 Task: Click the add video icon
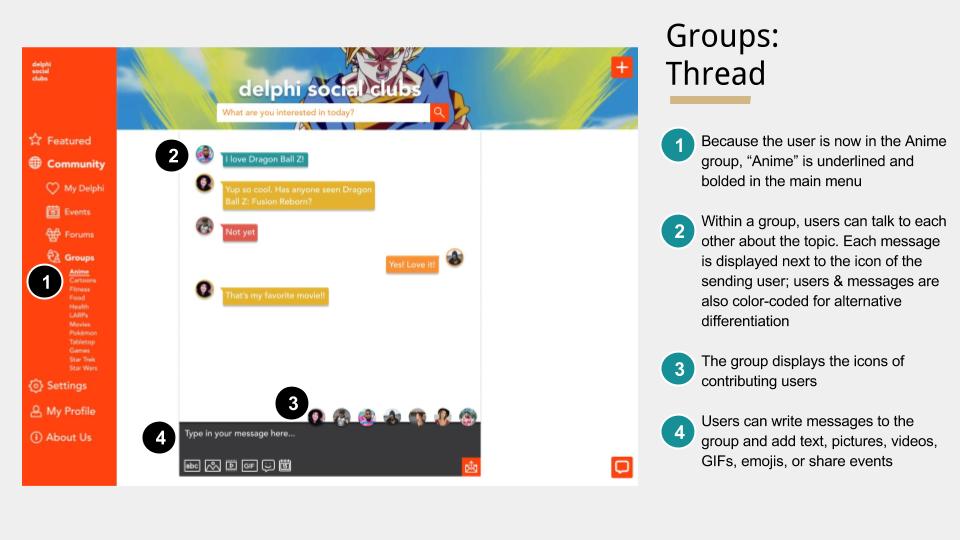231,465
